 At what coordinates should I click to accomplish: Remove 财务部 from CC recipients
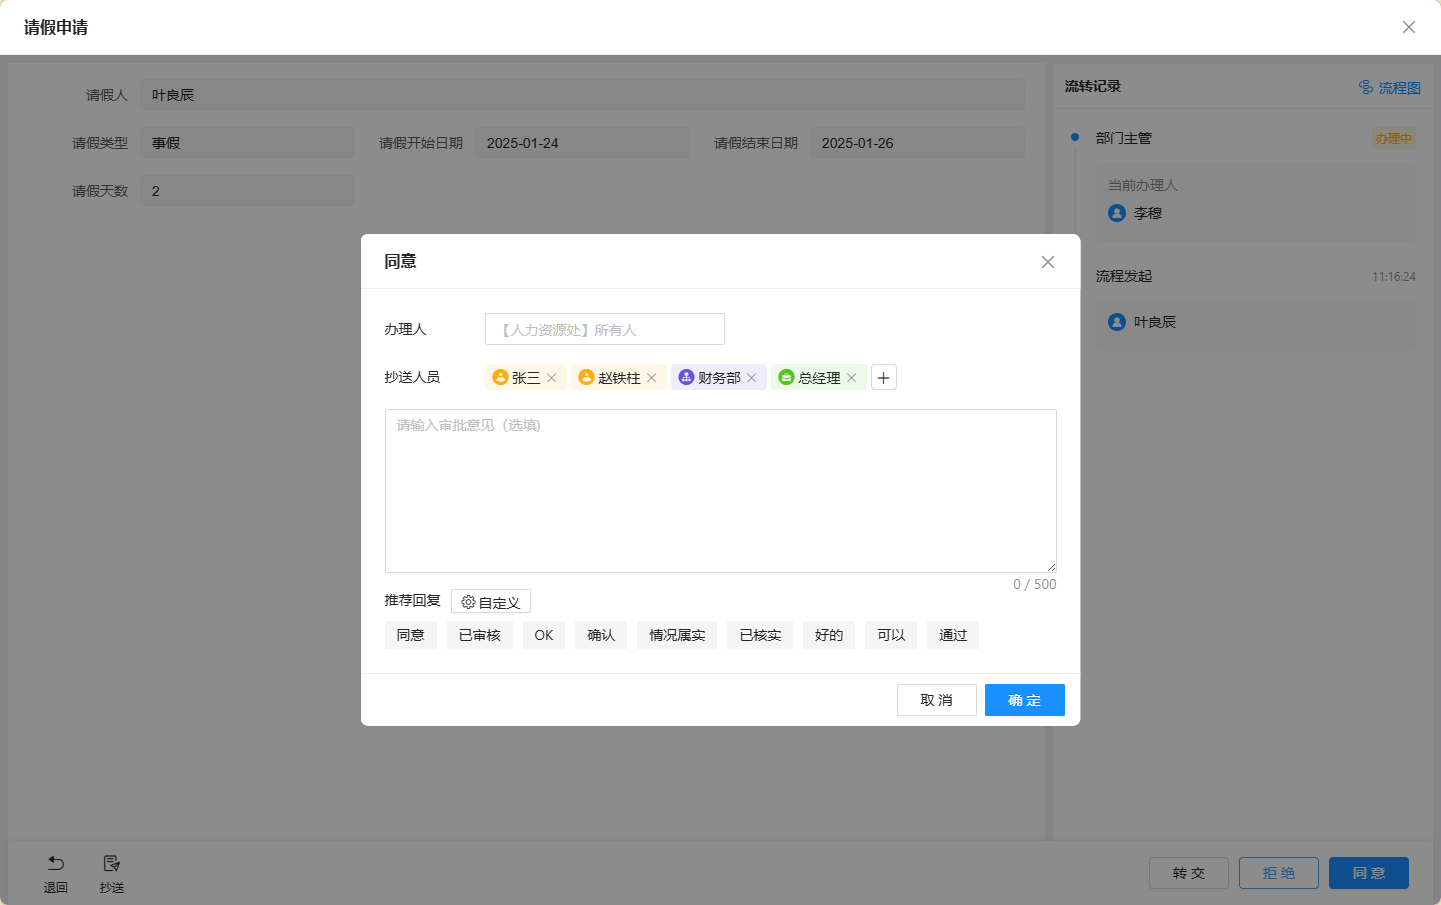tap(752, 378)
